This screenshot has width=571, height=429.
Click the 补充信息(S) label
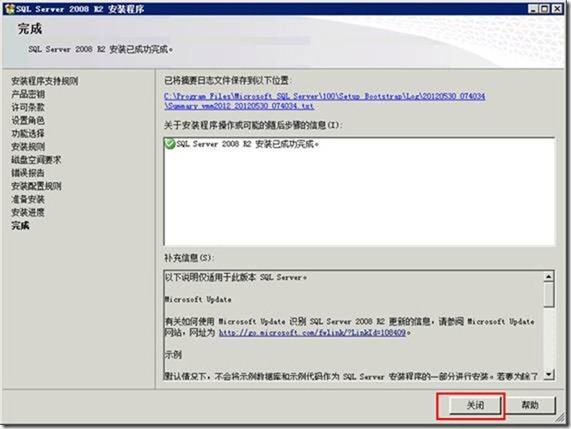click(189, 257)
